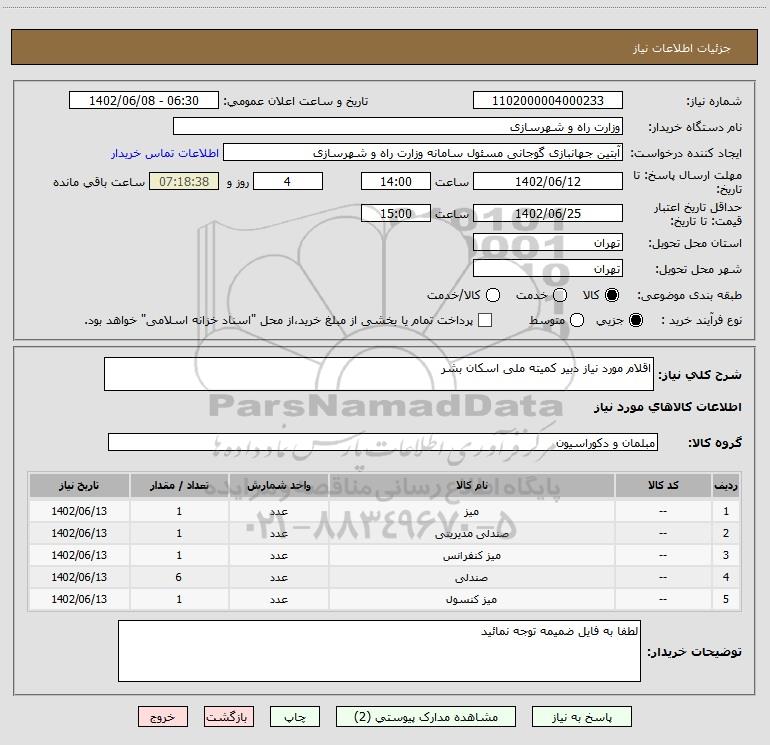770x745 pixels.
Task: Select the کالا radio button
Action: (612, 295)
